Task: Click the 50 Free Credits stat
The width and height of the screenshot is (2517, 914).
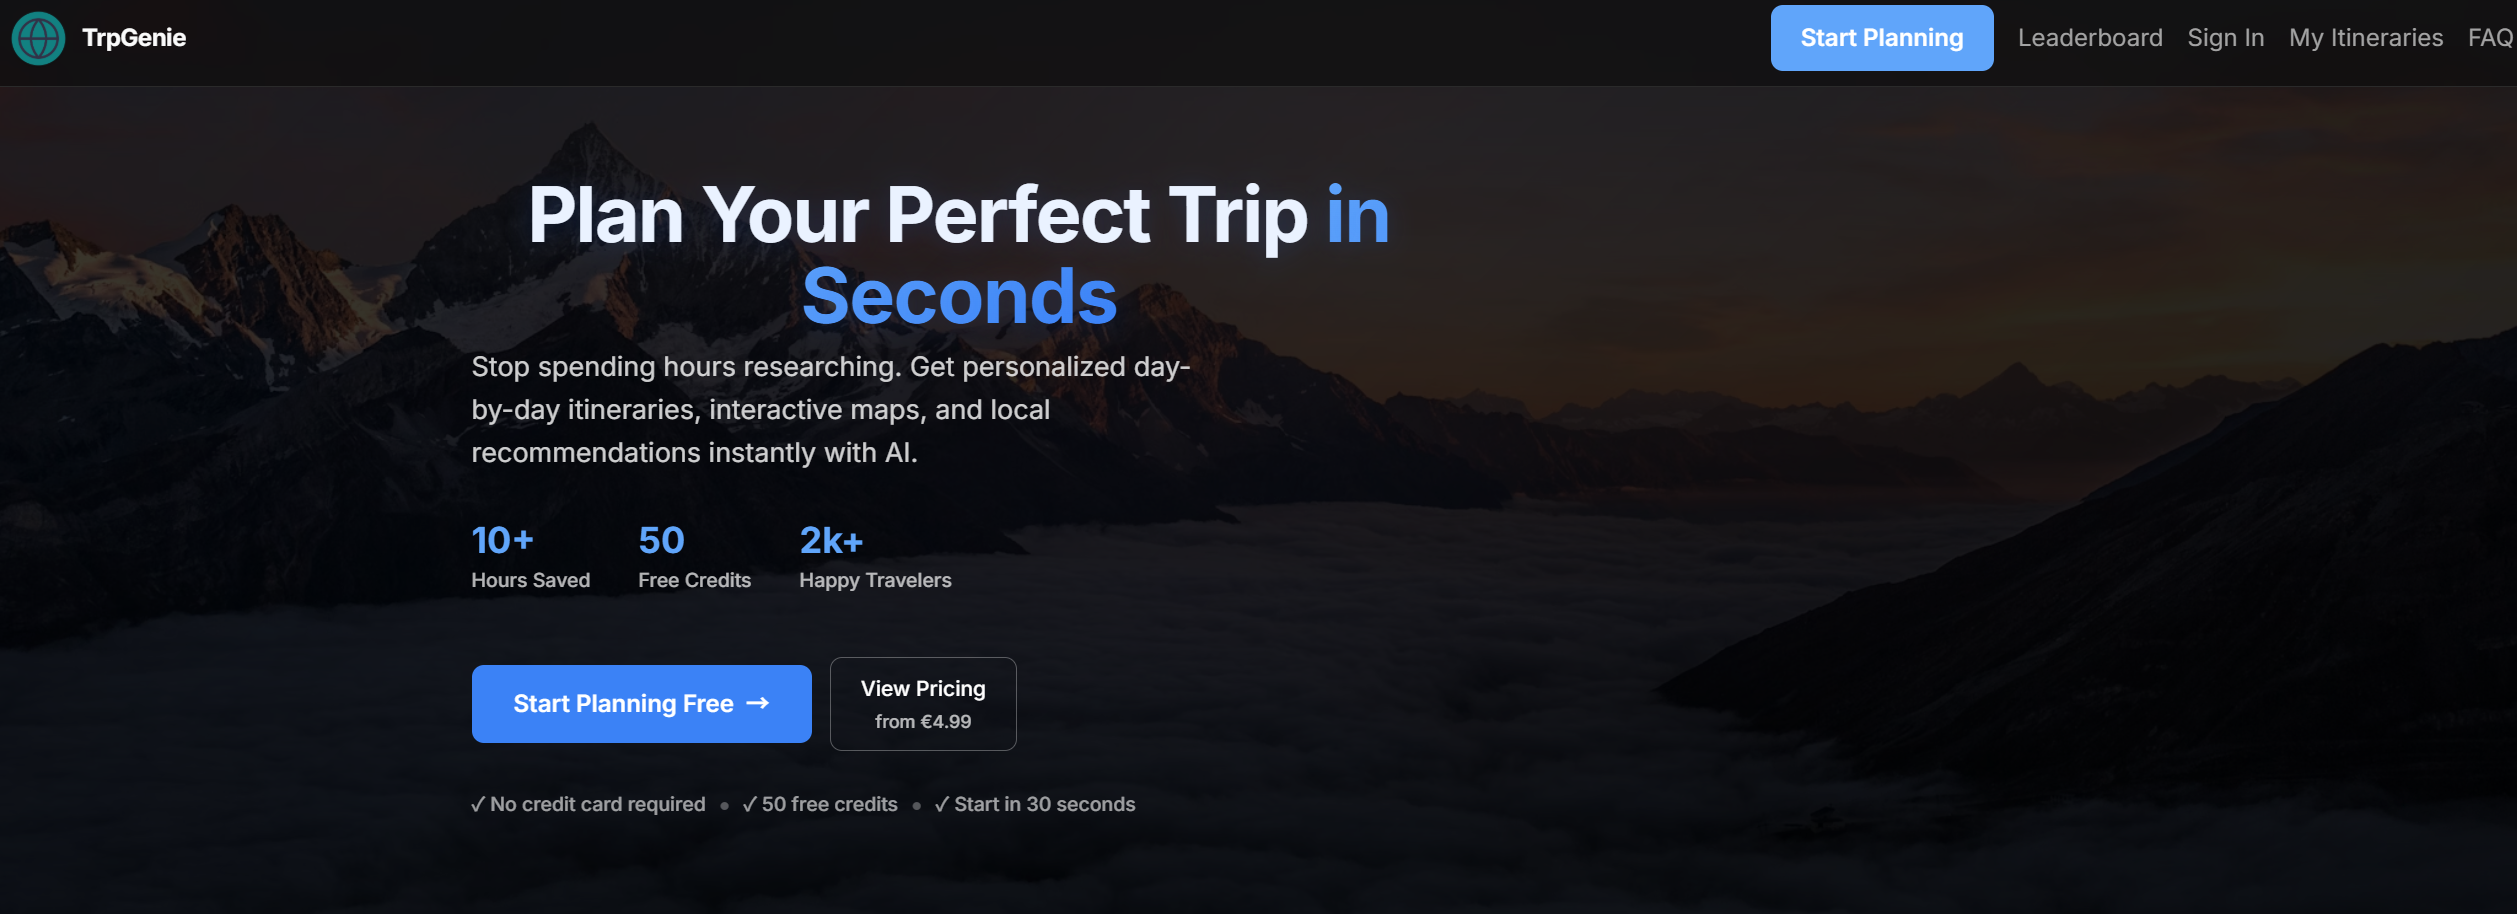Action: click(x=694, y=556)
